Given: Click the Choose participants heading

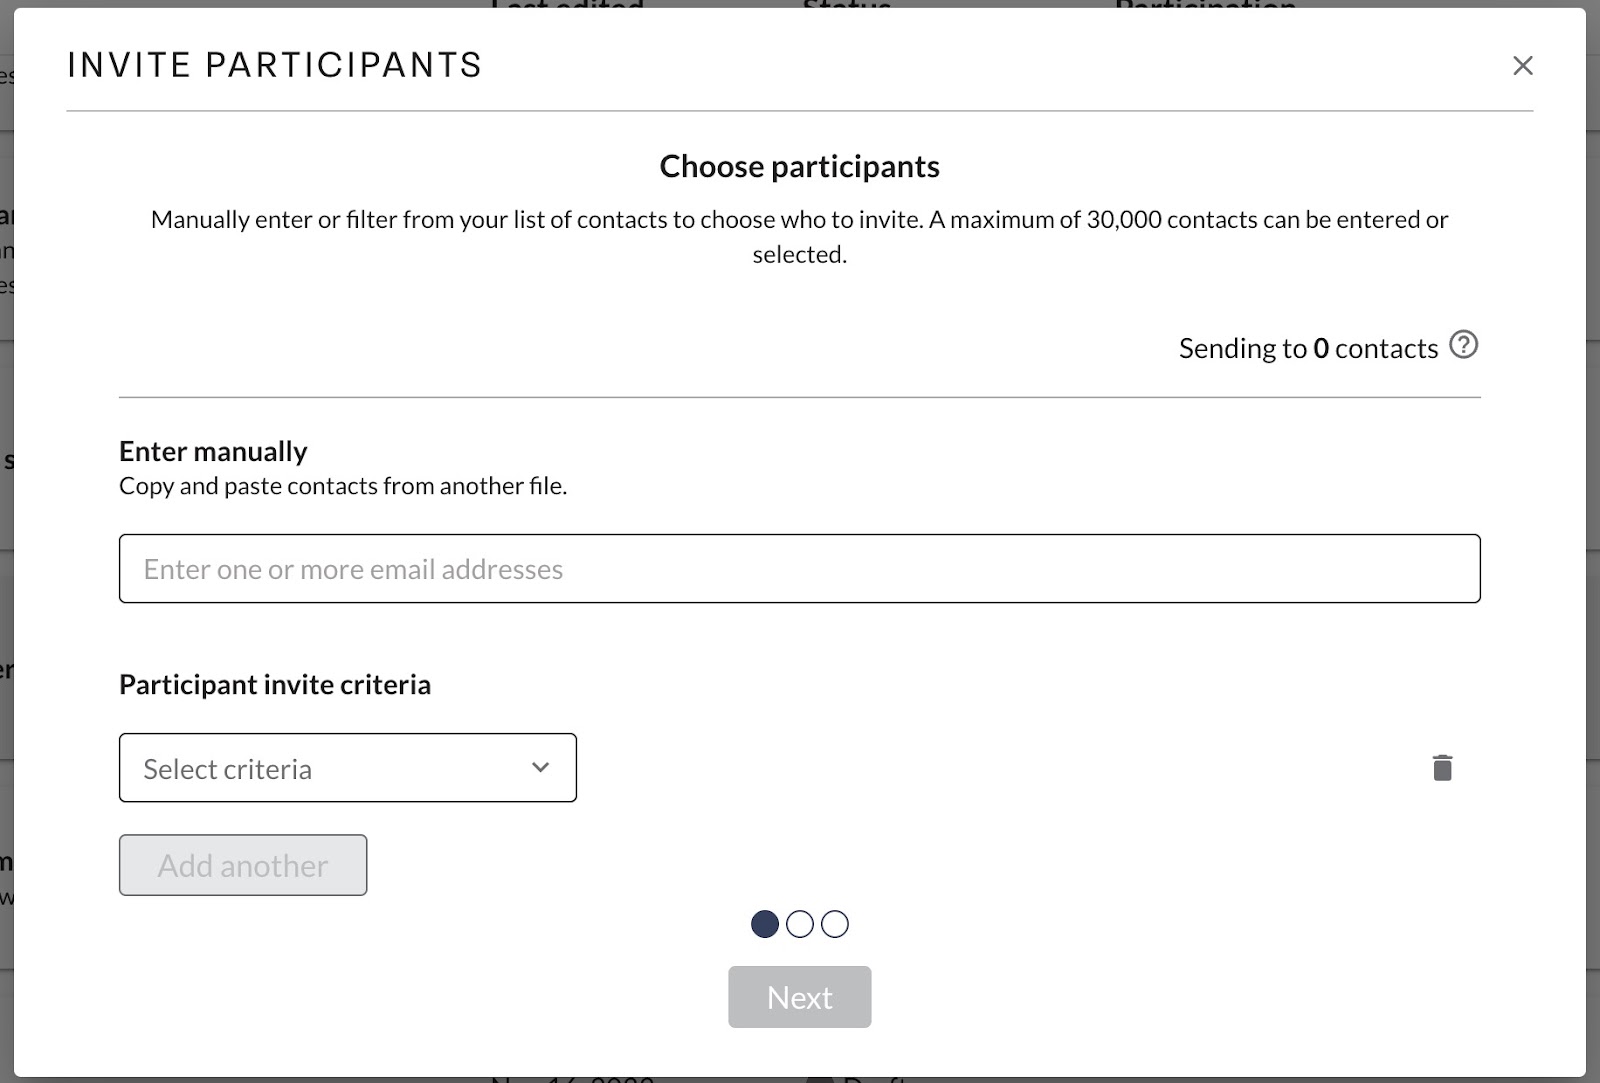Looking at the screenshot, I should (799, 166).
